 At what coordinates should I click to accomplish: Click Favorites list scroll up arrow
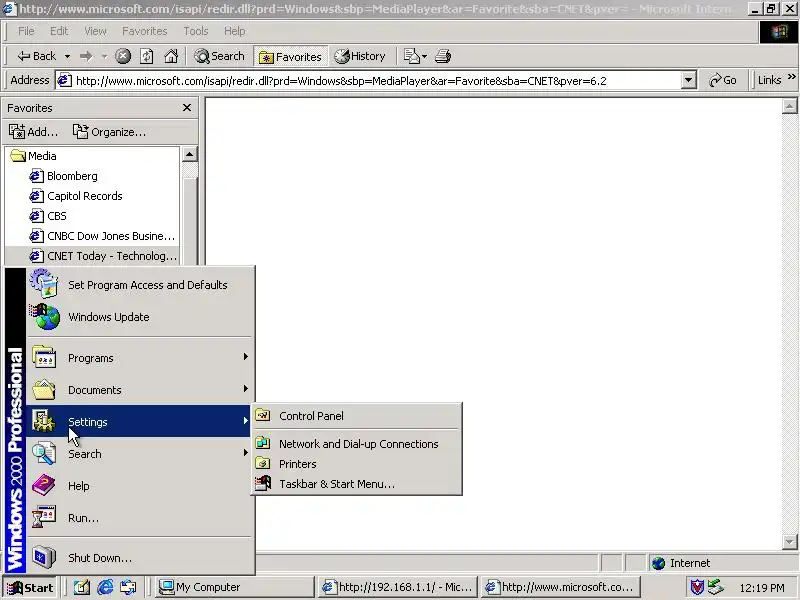tap(189, 154)
